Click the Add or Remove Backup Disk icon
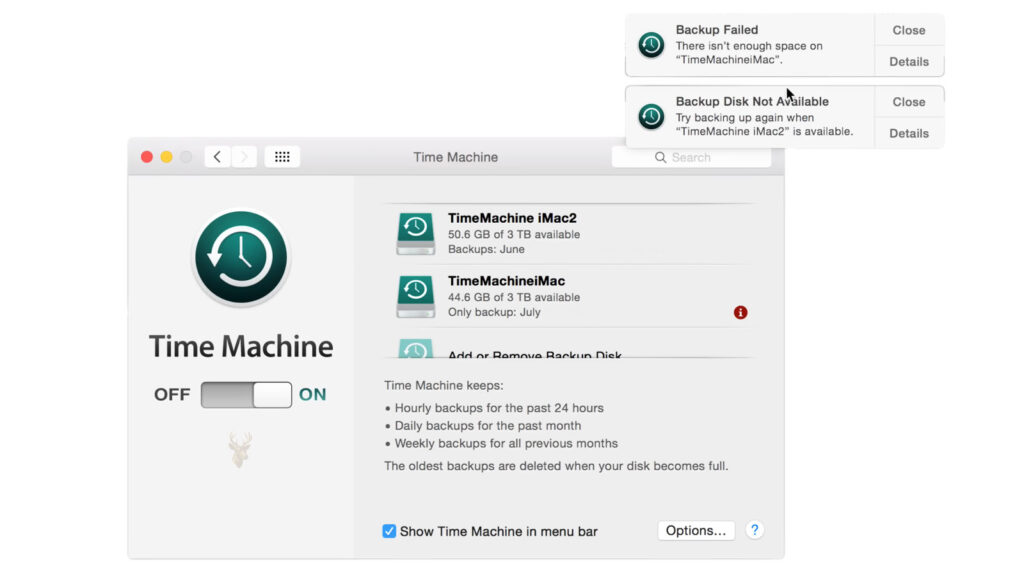This screenshot has height=576, width=1024. point(415,349)
